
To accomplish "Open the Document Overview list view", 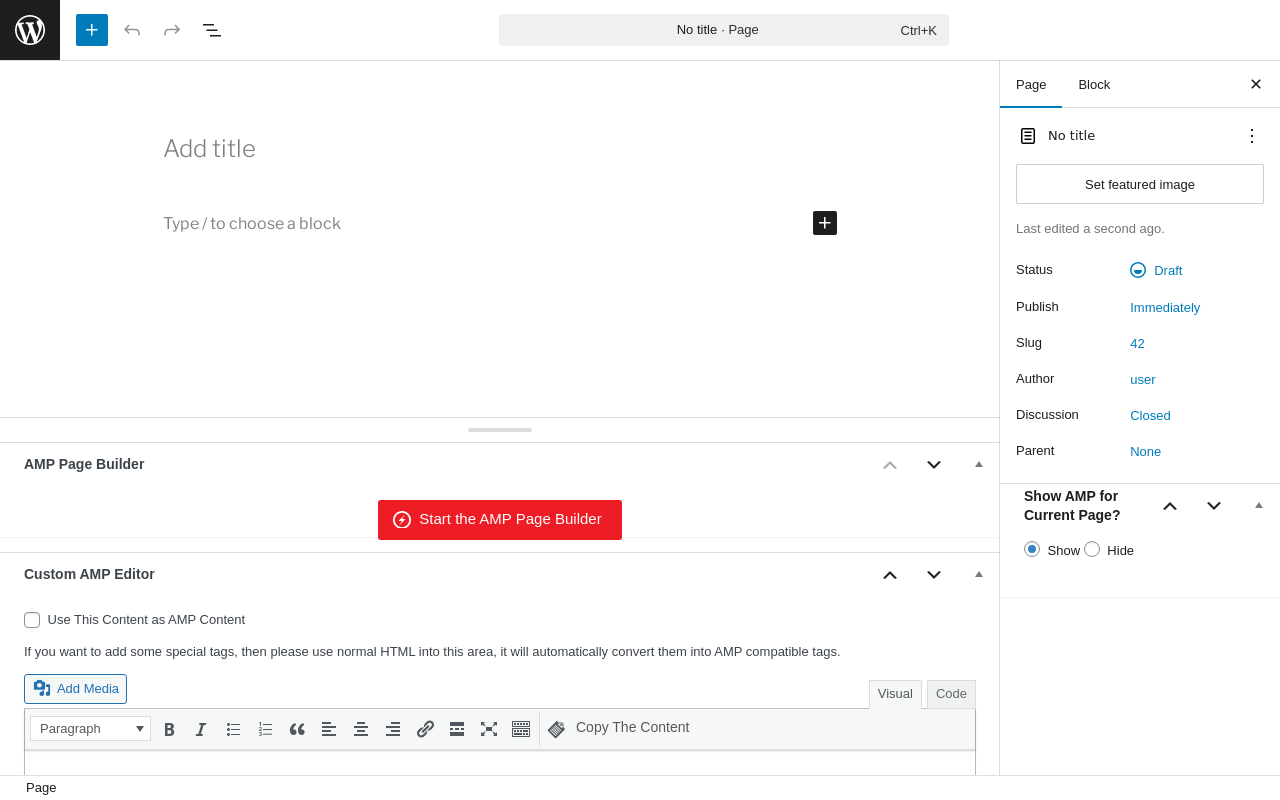I will (212, 30).
